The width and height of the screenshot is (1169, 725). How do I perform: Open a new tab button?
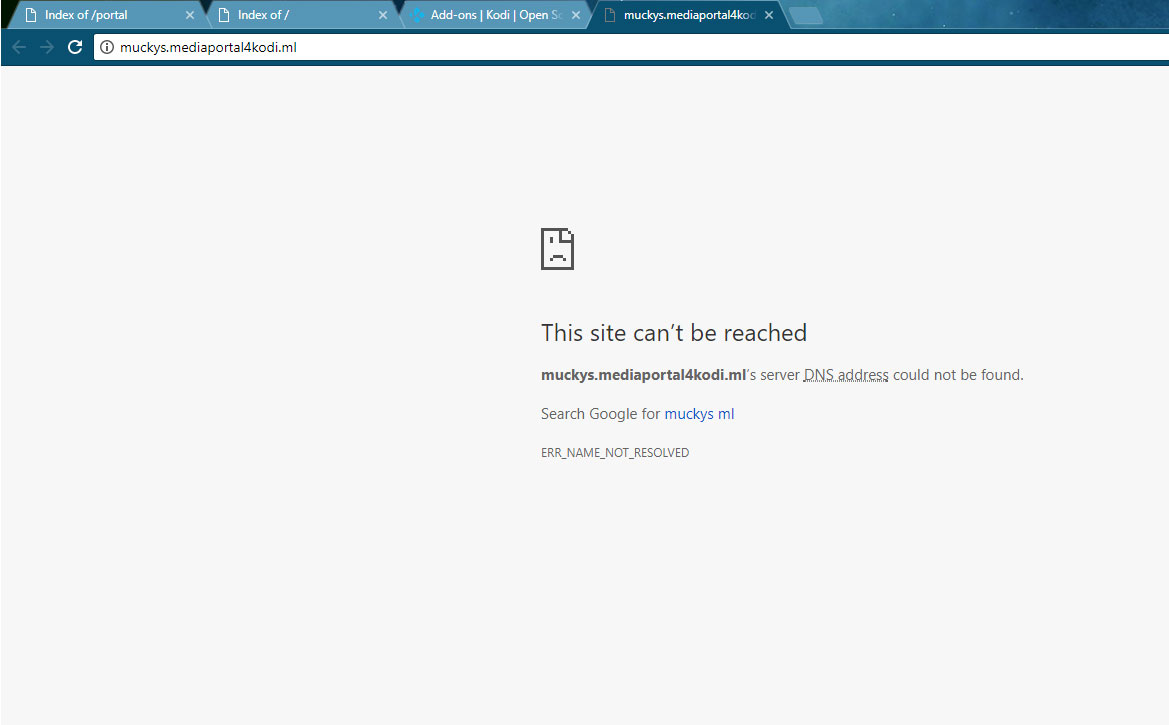pyautogui.click(x=806, y=16)
